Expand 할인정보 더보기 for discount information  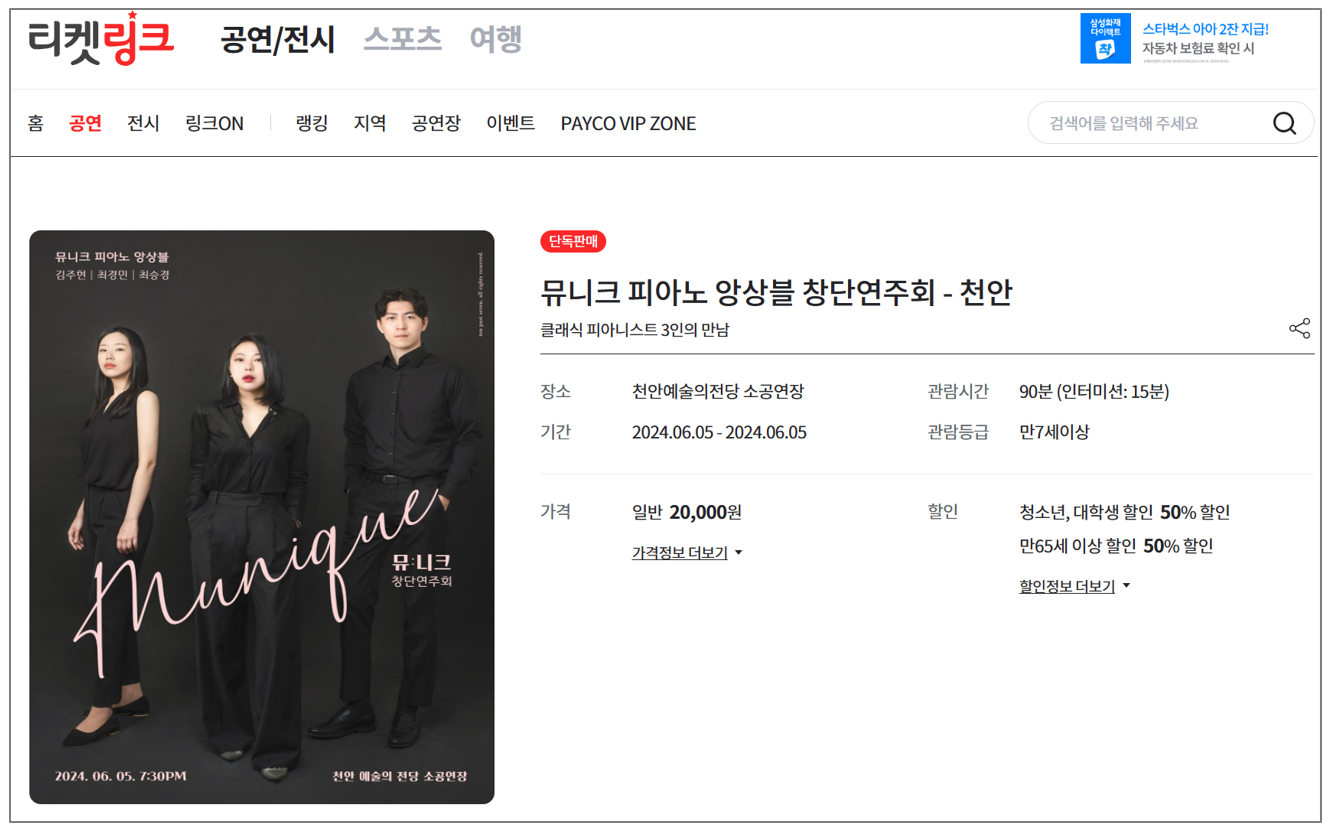pos(1068,586)
